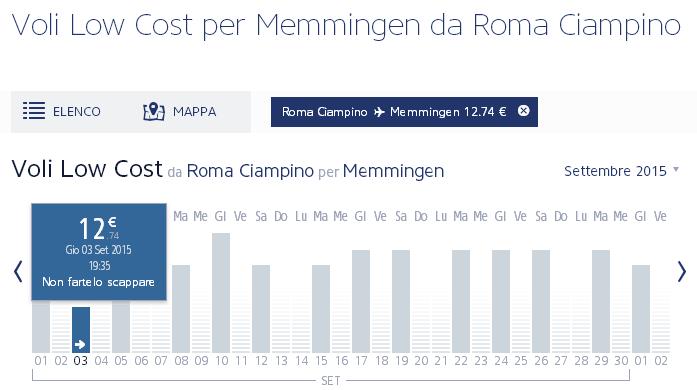
Task: Click the arrow icon on the 03 bar
Action: pyautogui.click(x=80, y=344)
